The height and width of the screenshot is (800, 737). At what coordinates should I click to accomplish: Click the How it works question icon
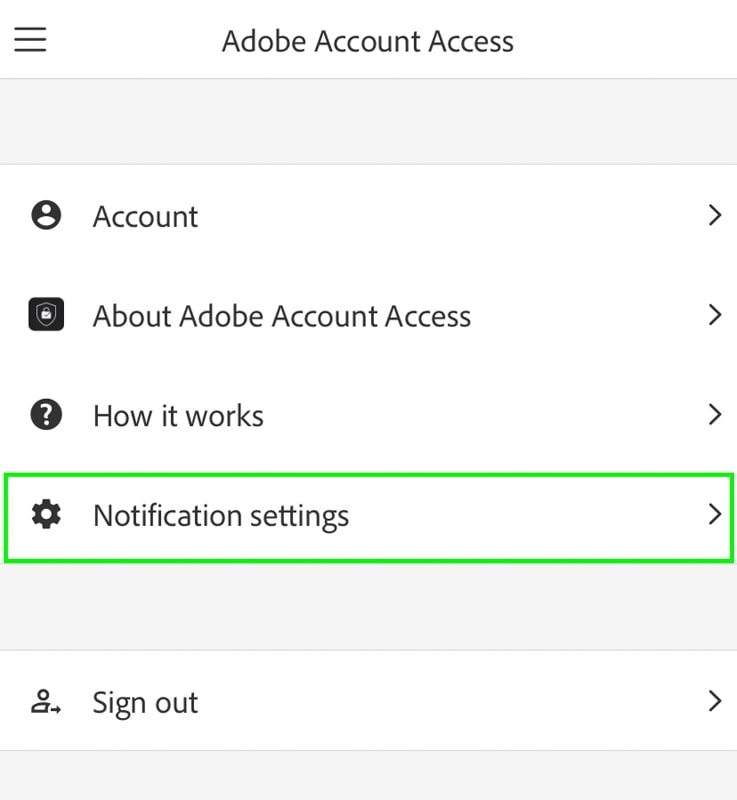(x=46, y=414)
